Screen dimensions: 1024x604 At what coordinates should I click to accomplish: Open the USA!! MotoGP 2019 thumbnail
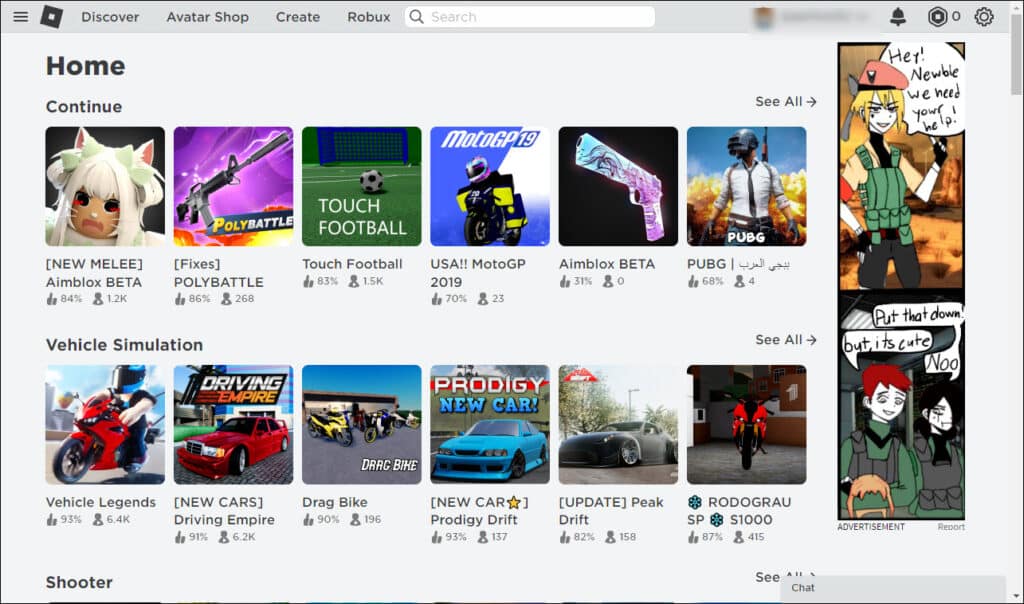click(x=490, y=186)
